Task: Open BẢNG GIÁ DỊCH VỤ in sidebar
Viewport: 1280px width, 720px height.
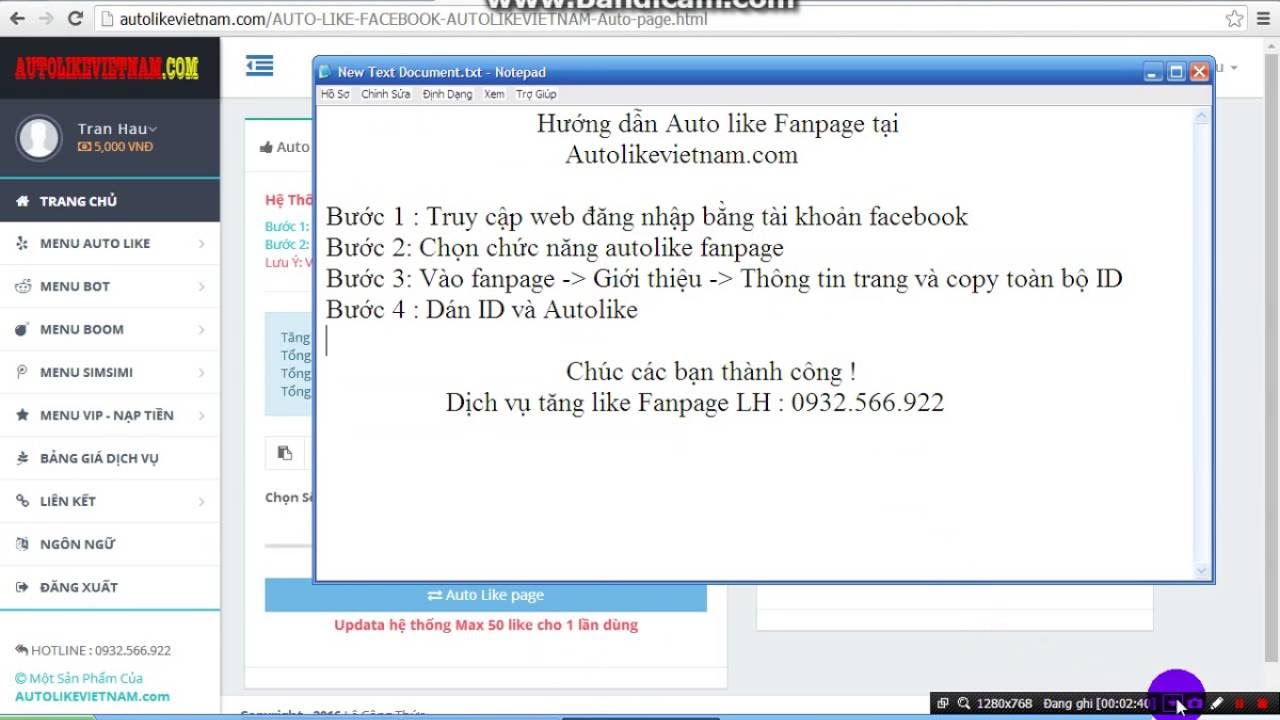Action: (110, 458)
